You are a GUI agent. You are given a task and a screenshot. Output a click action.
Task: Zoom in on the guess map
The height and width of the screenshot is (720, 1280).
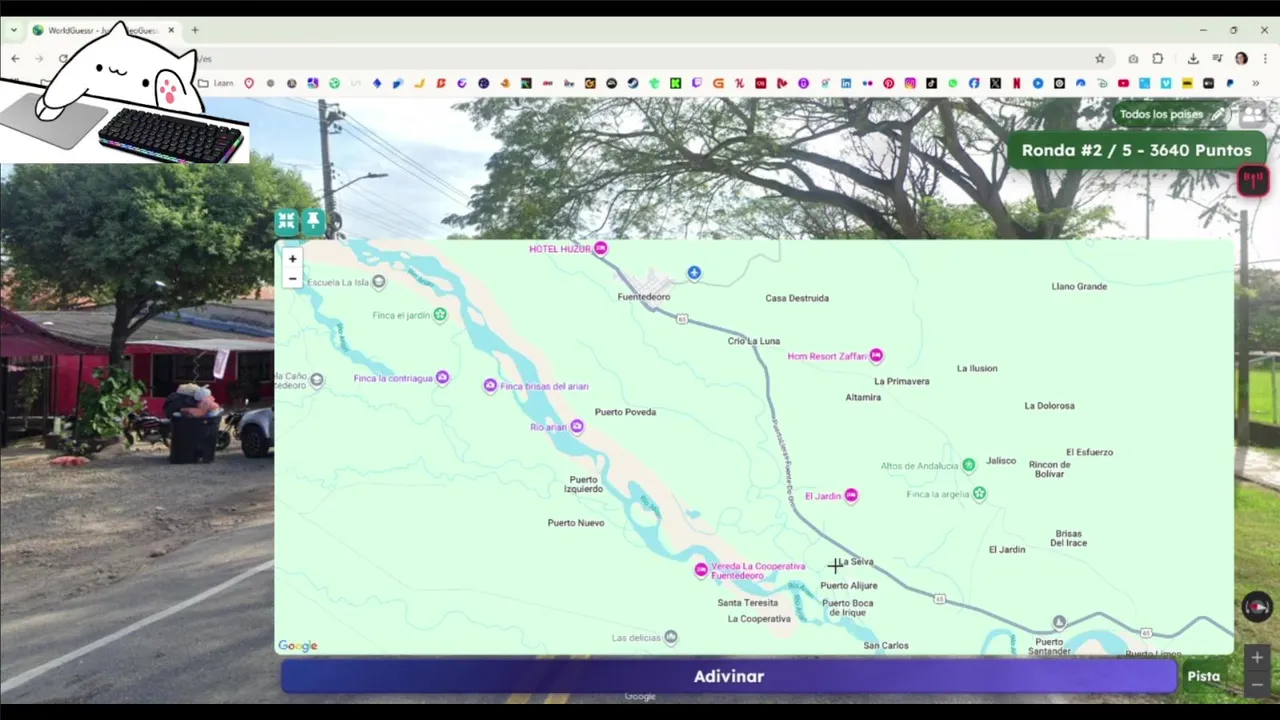(x=292, y=259)
